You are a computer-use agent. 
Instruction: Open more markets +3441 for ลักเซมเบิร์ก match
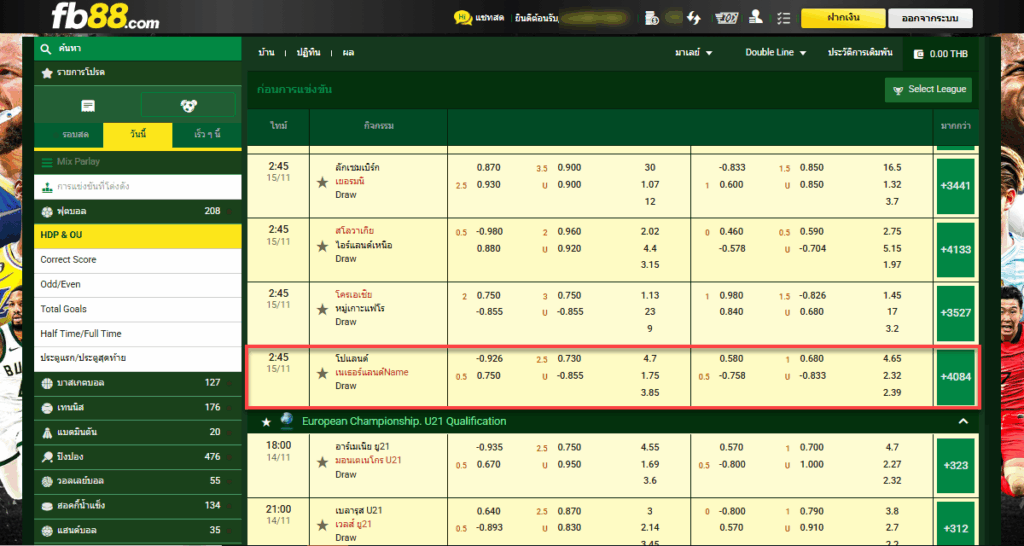(955, 185)
